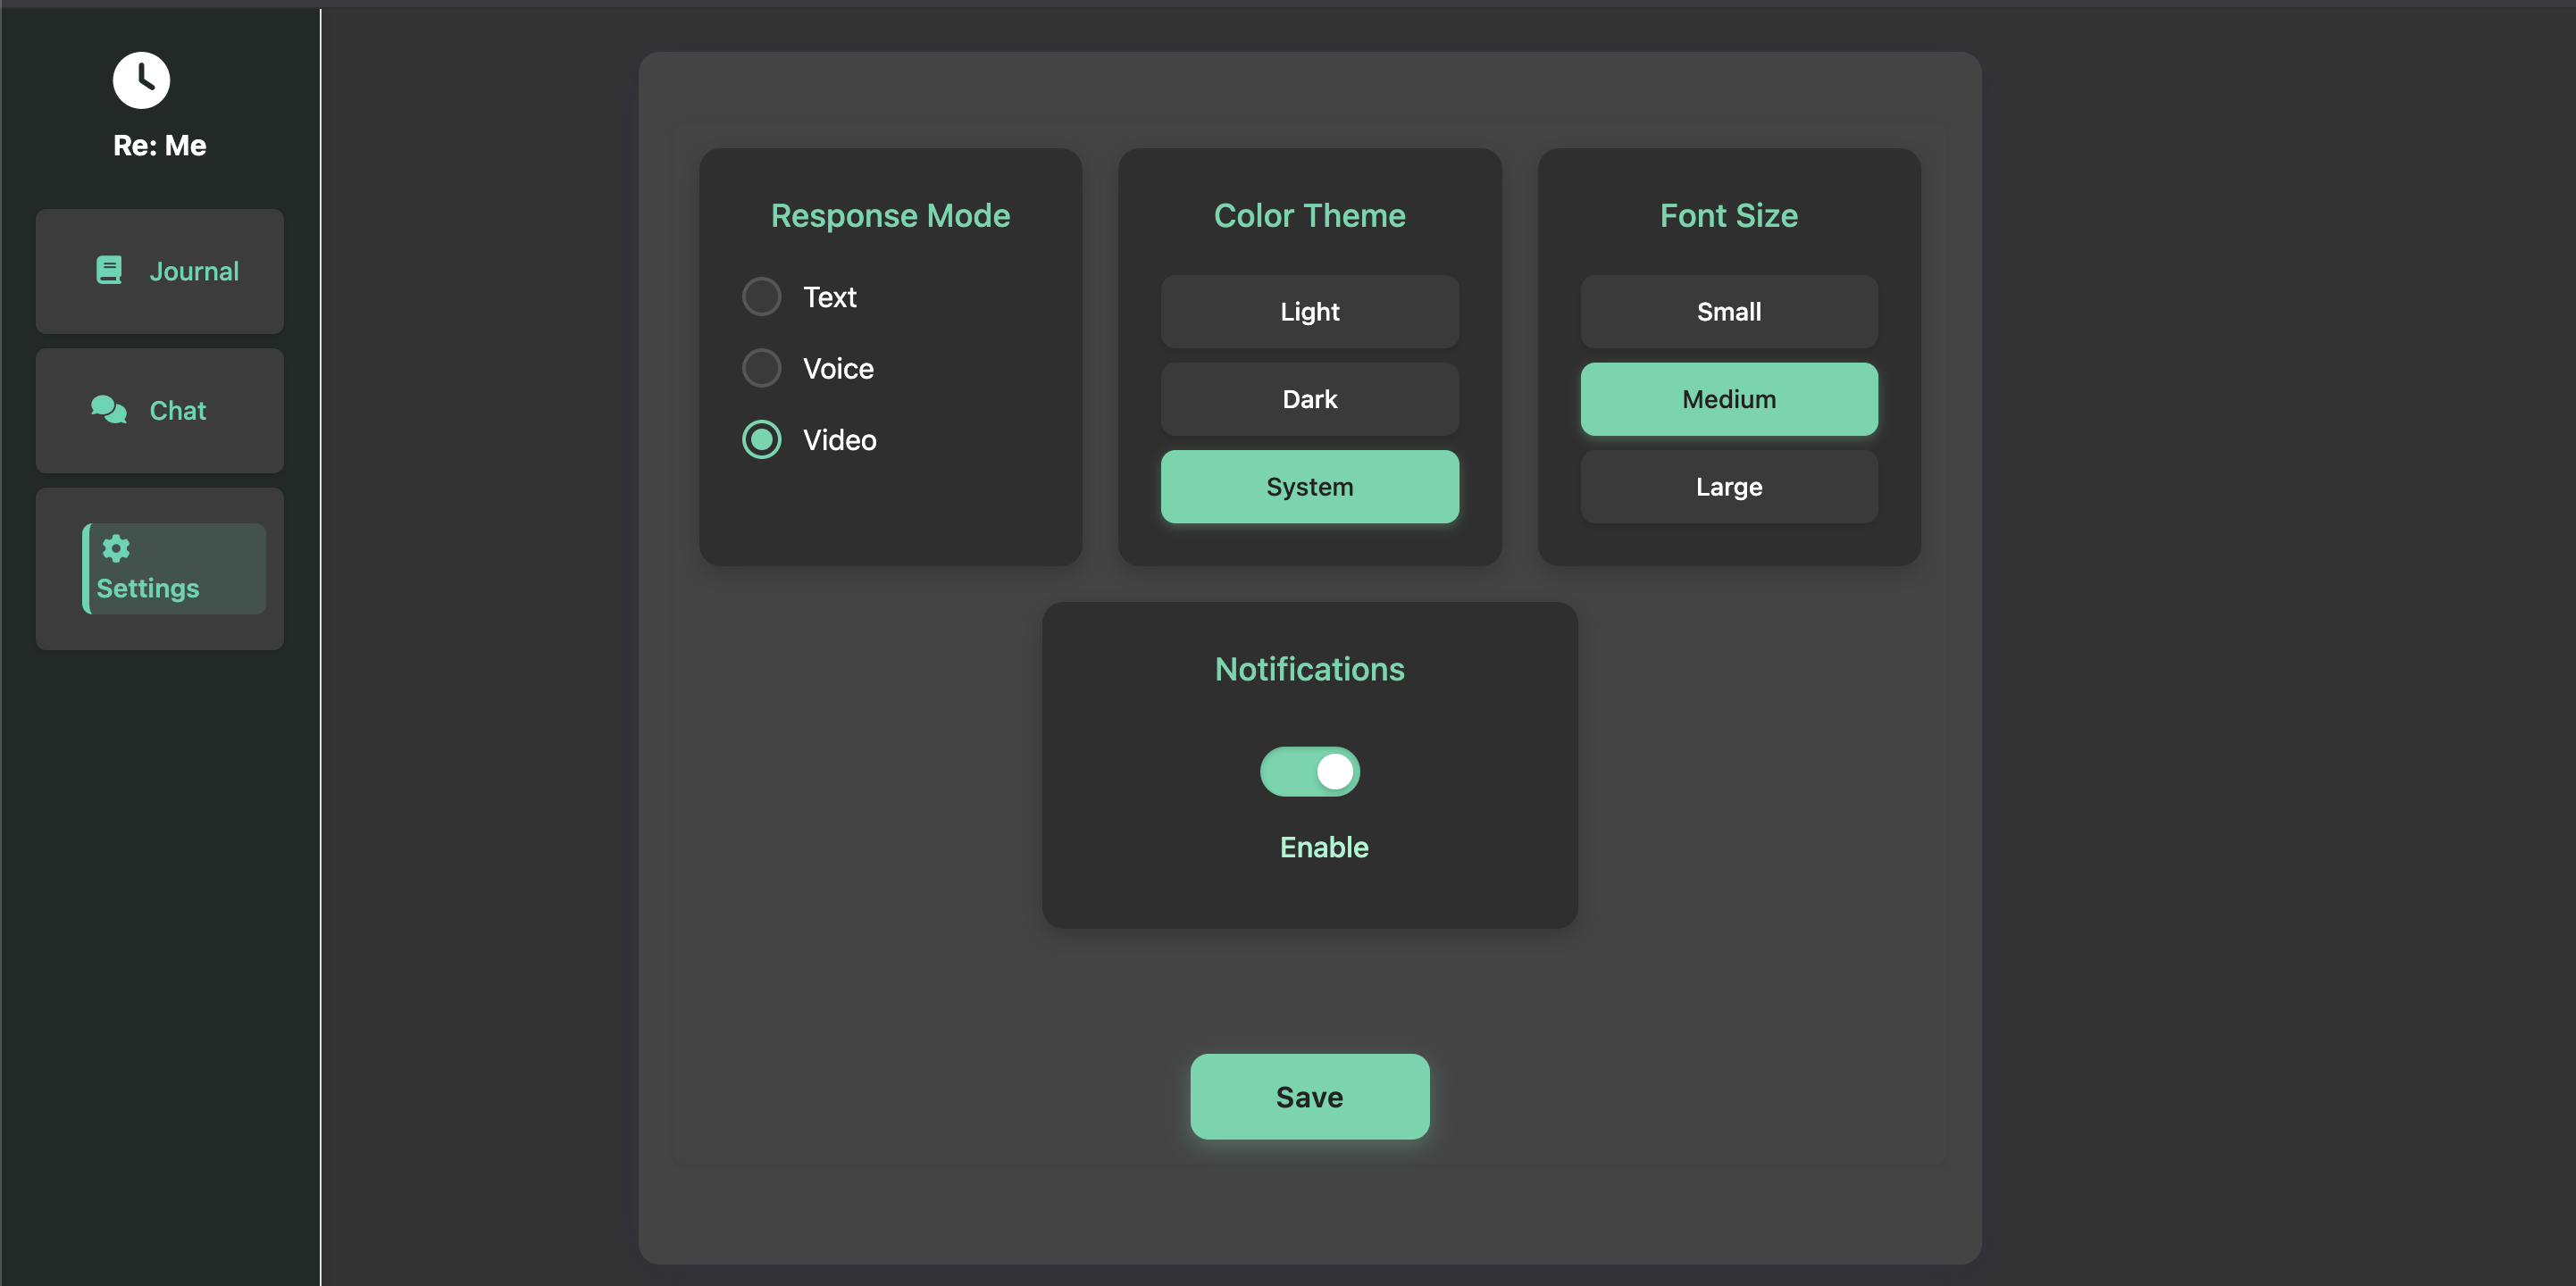
Task: Choose Small font size
Action: (x=1728, y=312)
